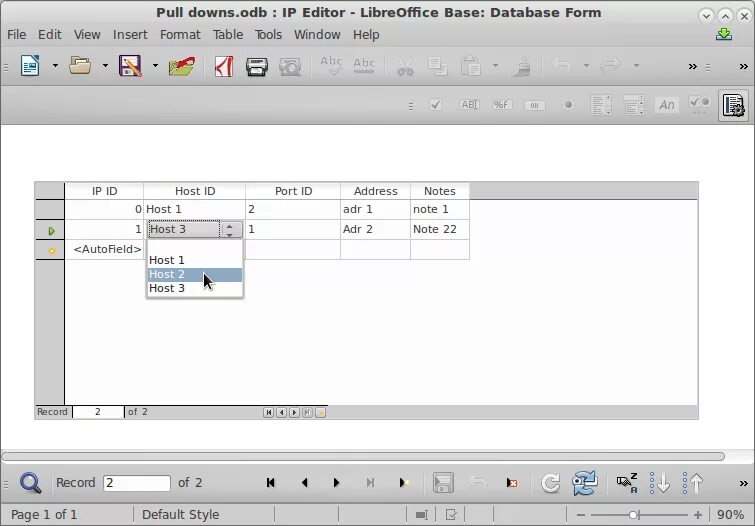Click the update download icon in menubar

point(724,34)
